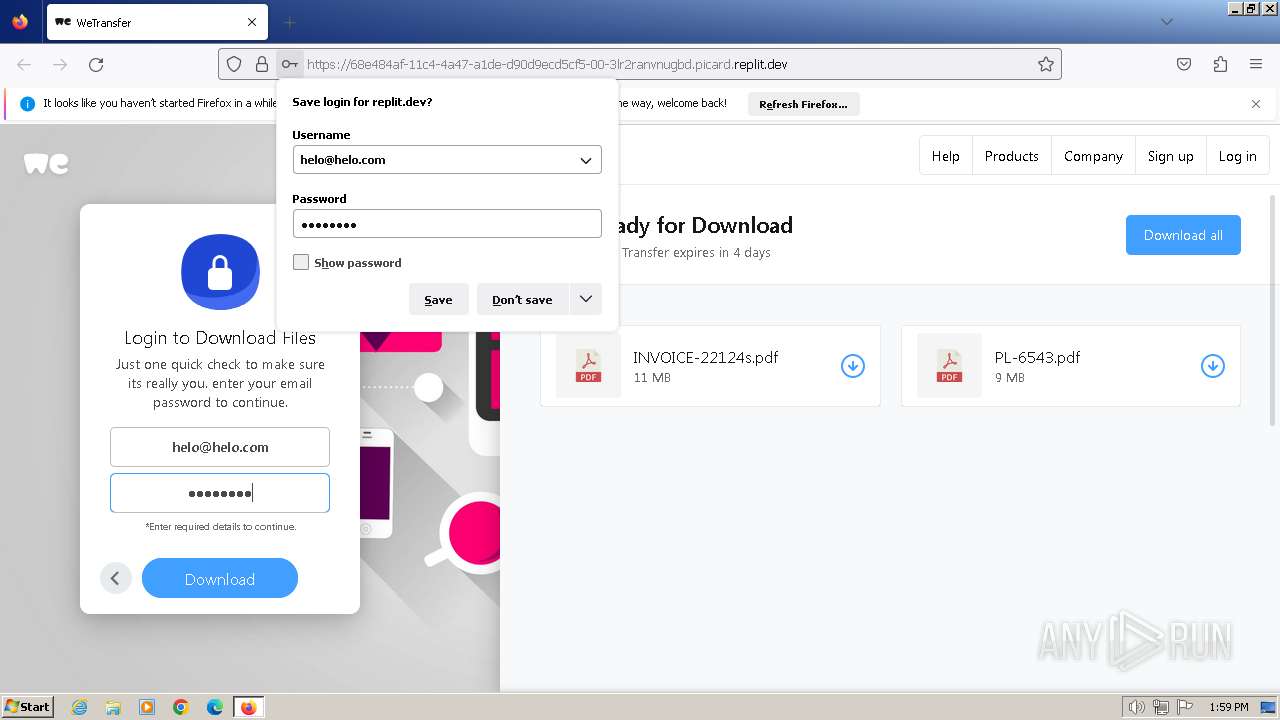
Task: Launch Microsoft Edge from taskbar
Action: click(x=215, y=707)
